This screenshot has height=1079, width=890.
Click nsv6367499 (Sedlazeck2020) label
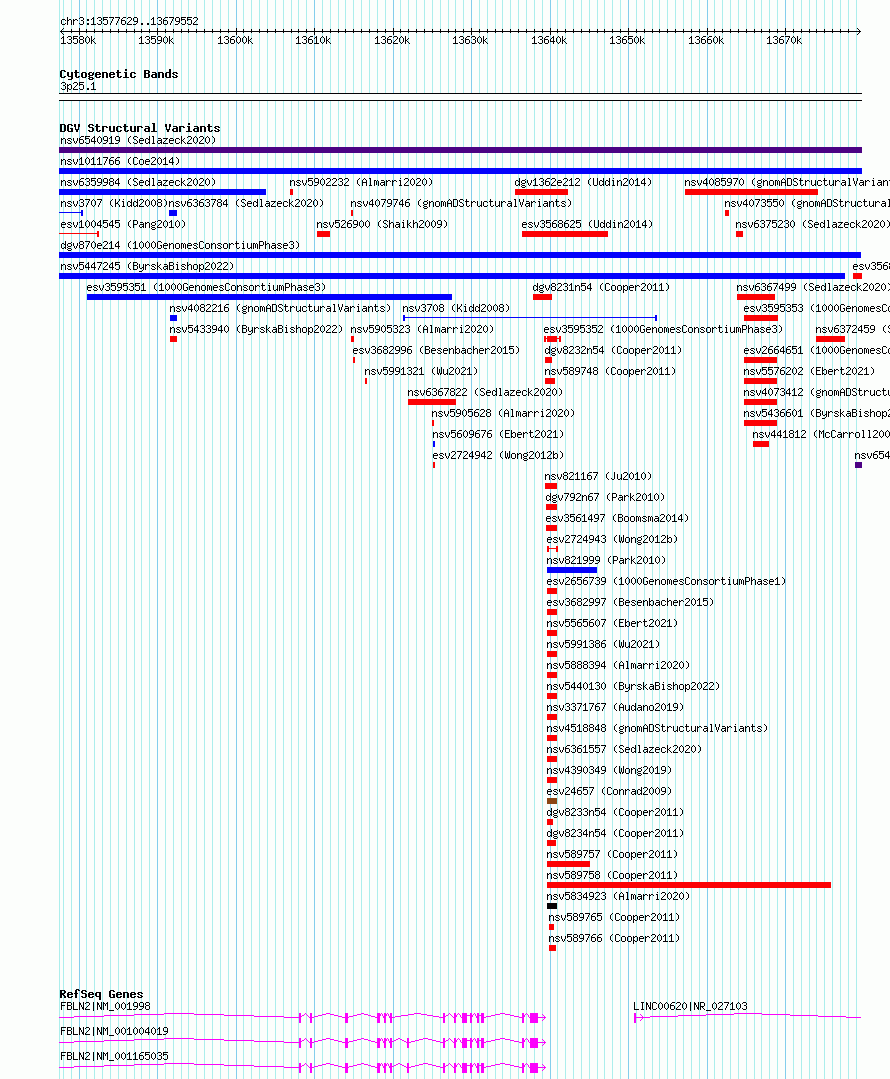pos(813,287)
